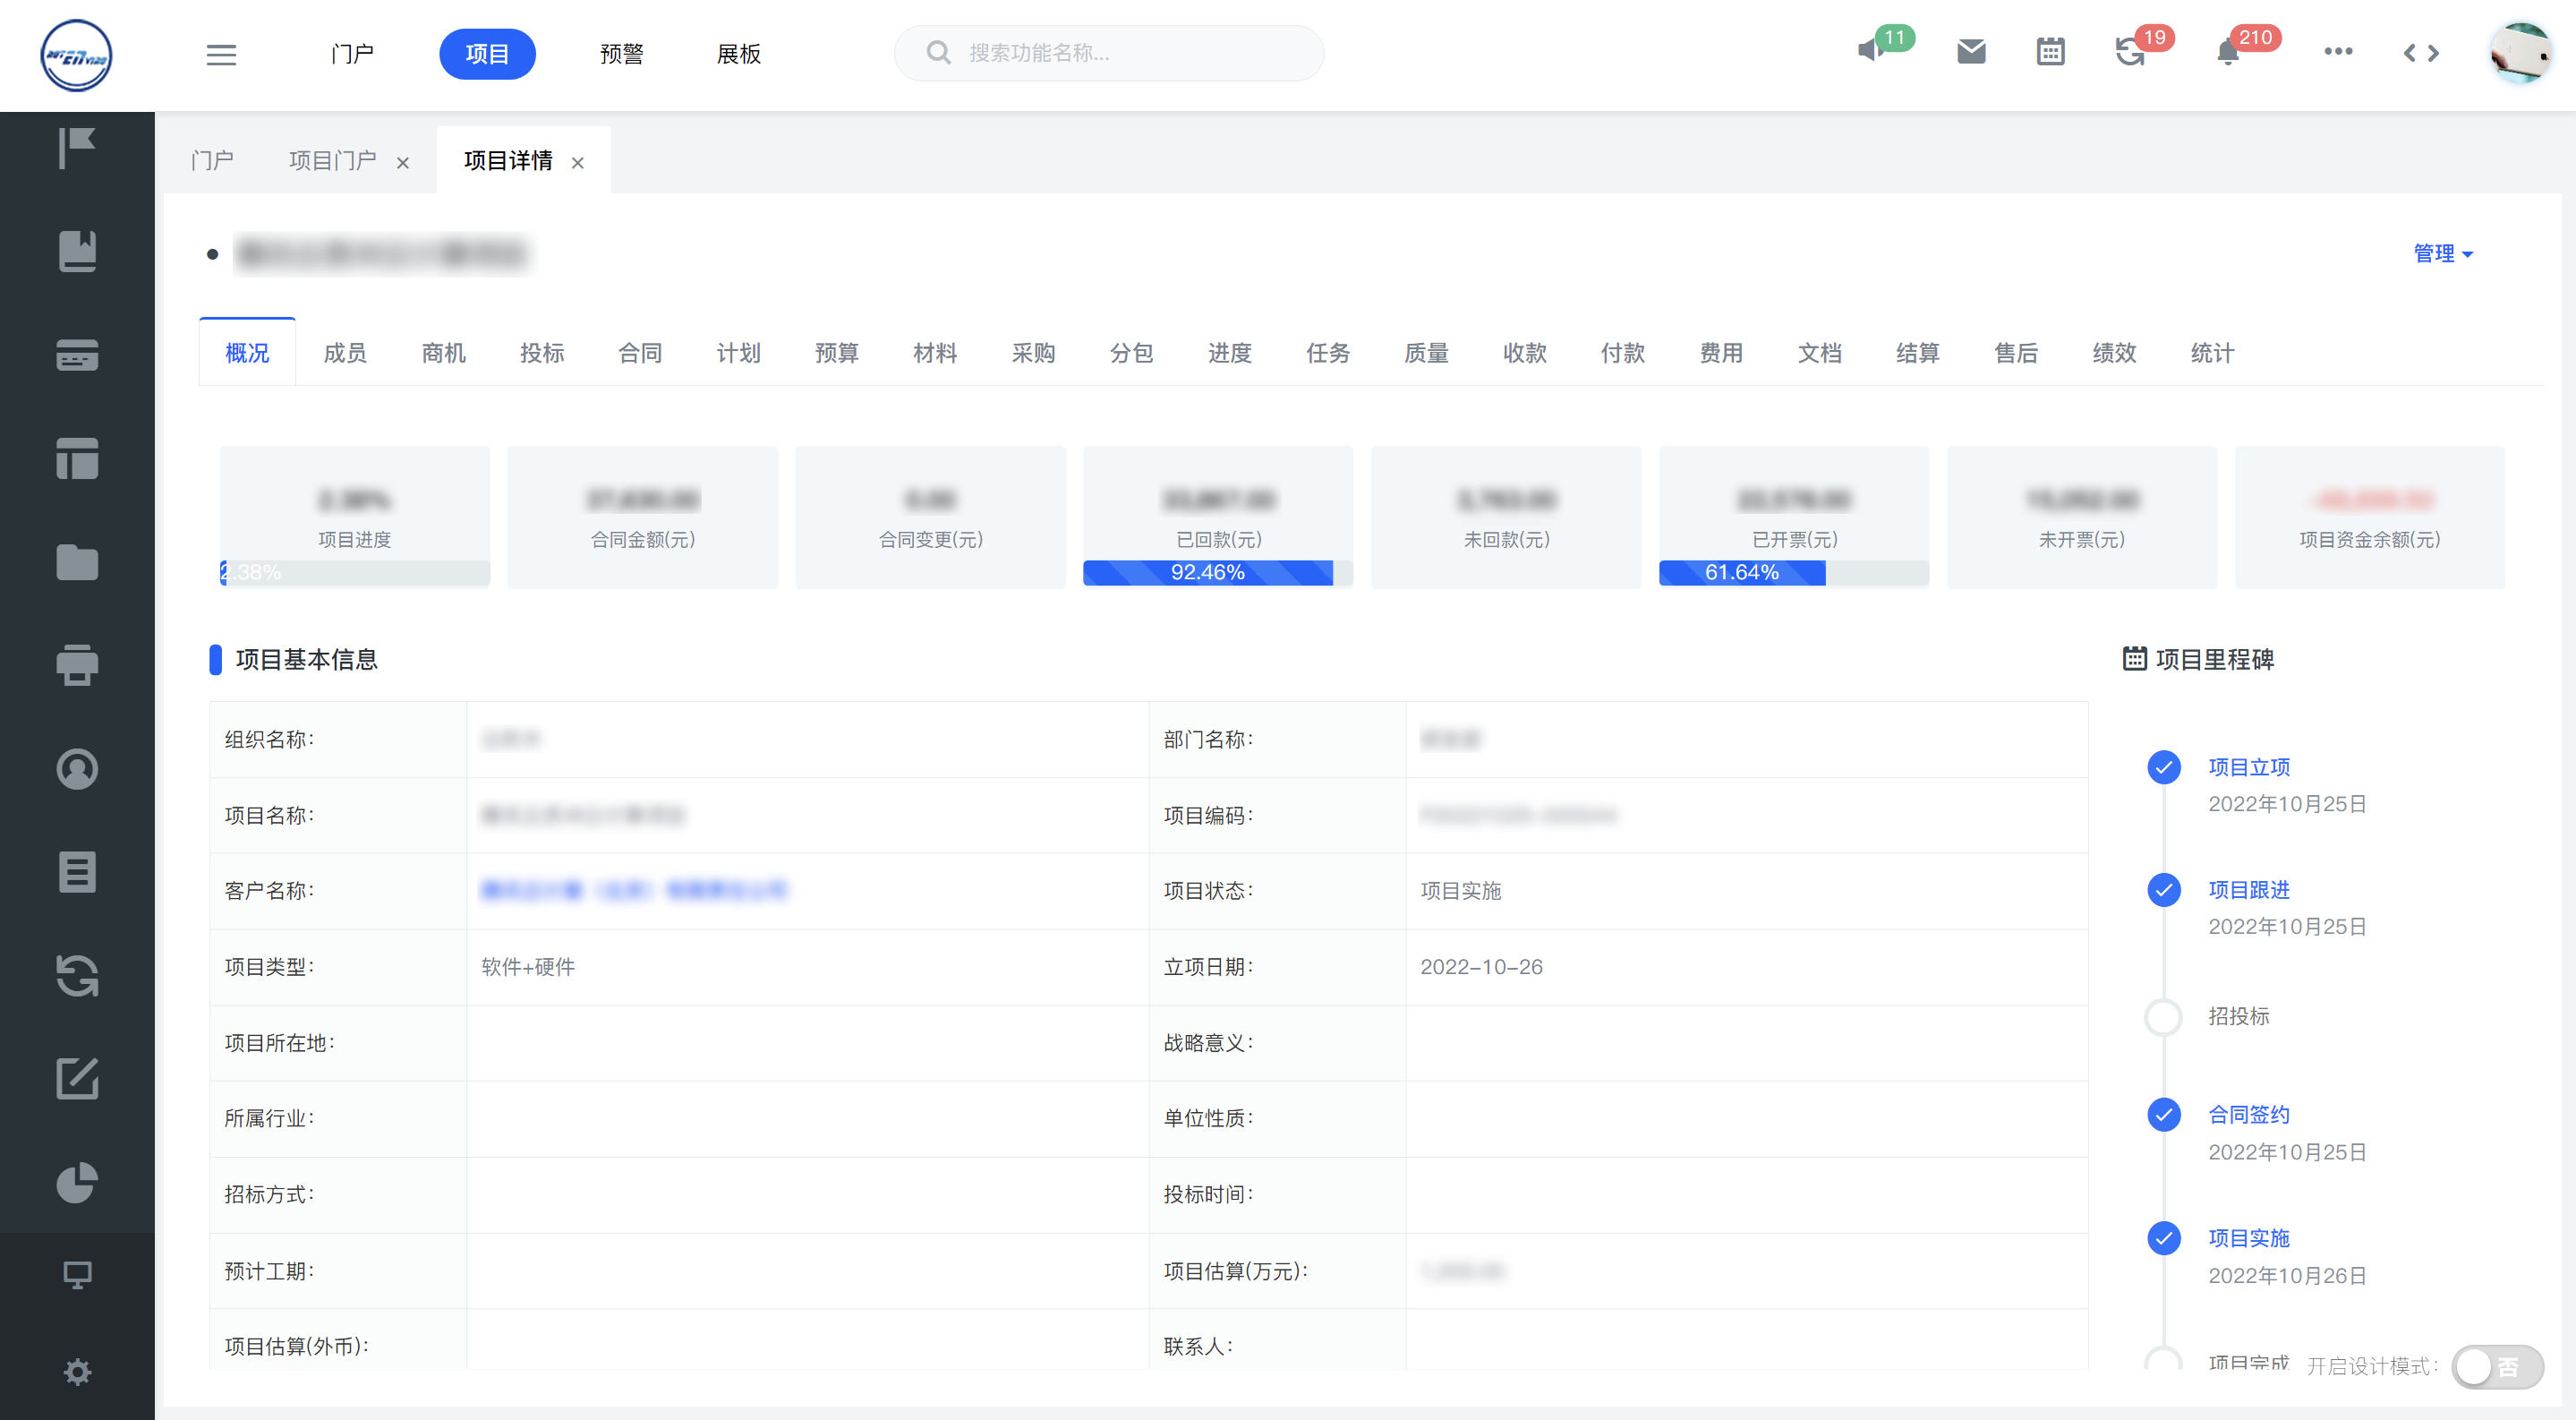Expand the 管理 dropdown

[x=2443, y=253]
